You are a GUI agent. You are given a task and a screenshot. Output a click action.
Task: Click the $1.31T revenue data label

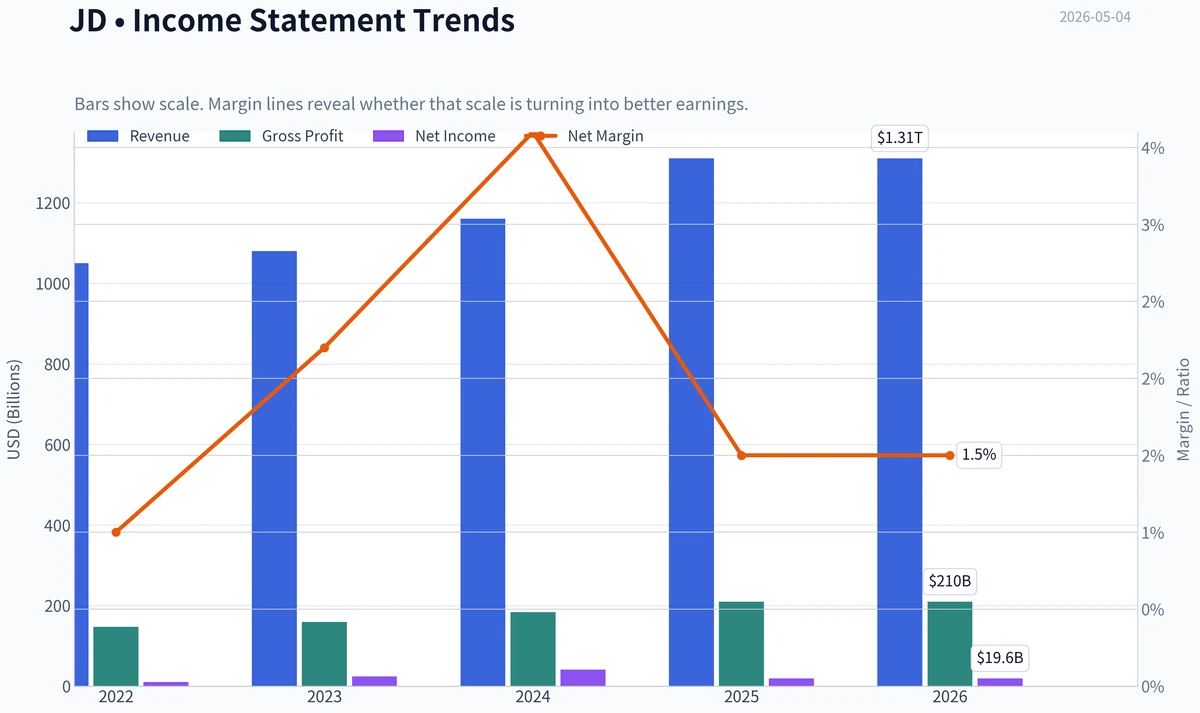(x=900, y=138)
